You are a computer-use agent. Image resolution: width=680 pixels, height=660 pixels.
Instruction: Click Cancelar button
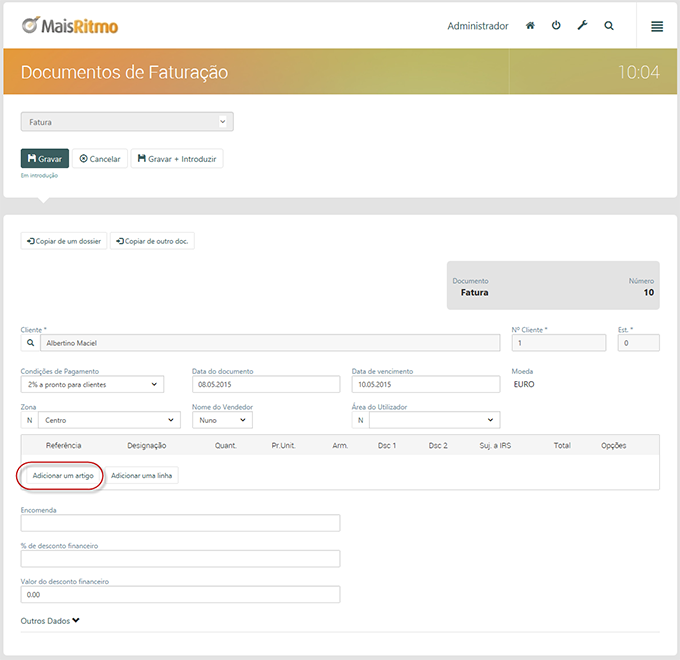click(x=100, y=159)
